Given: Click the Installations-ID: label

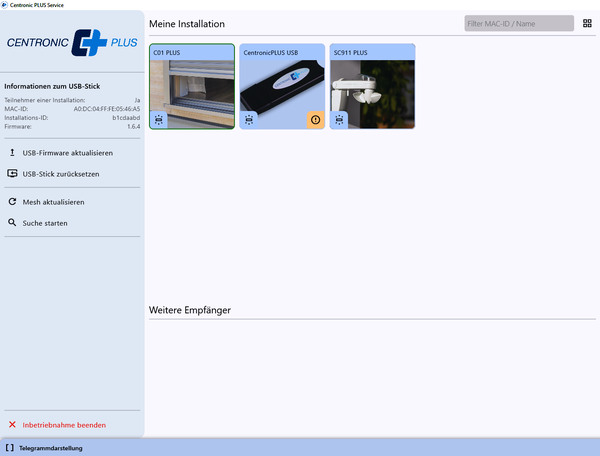Looking at the screenshot, I should pos(26,117).
